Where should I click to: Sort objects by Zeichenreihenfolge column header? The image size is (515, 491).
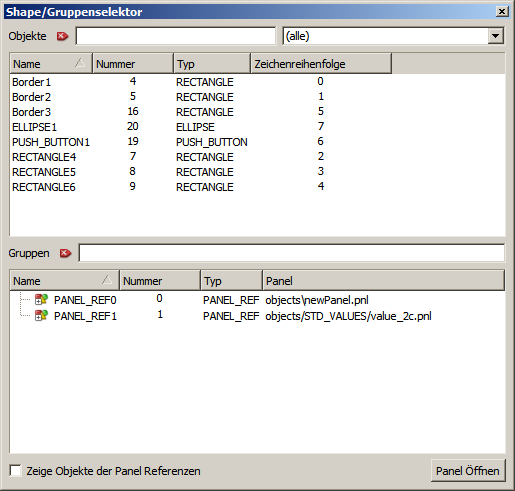(x=321, y=63)
